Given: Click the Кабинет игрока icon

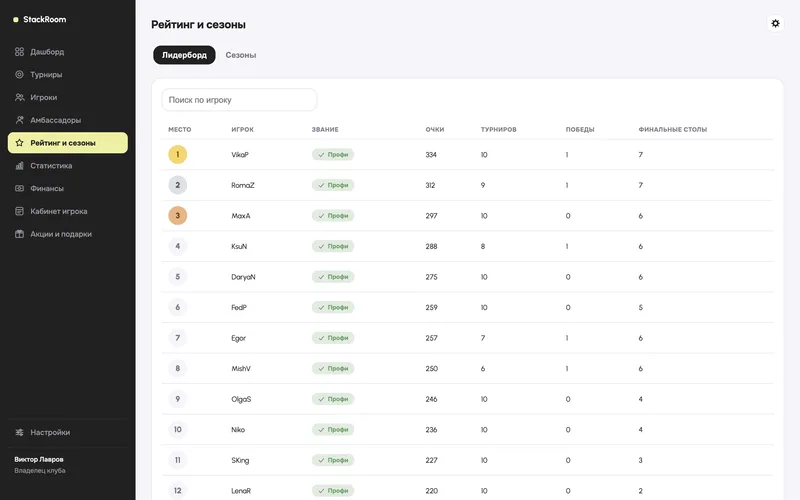Looking at the screenshot, I should point(19,211).
